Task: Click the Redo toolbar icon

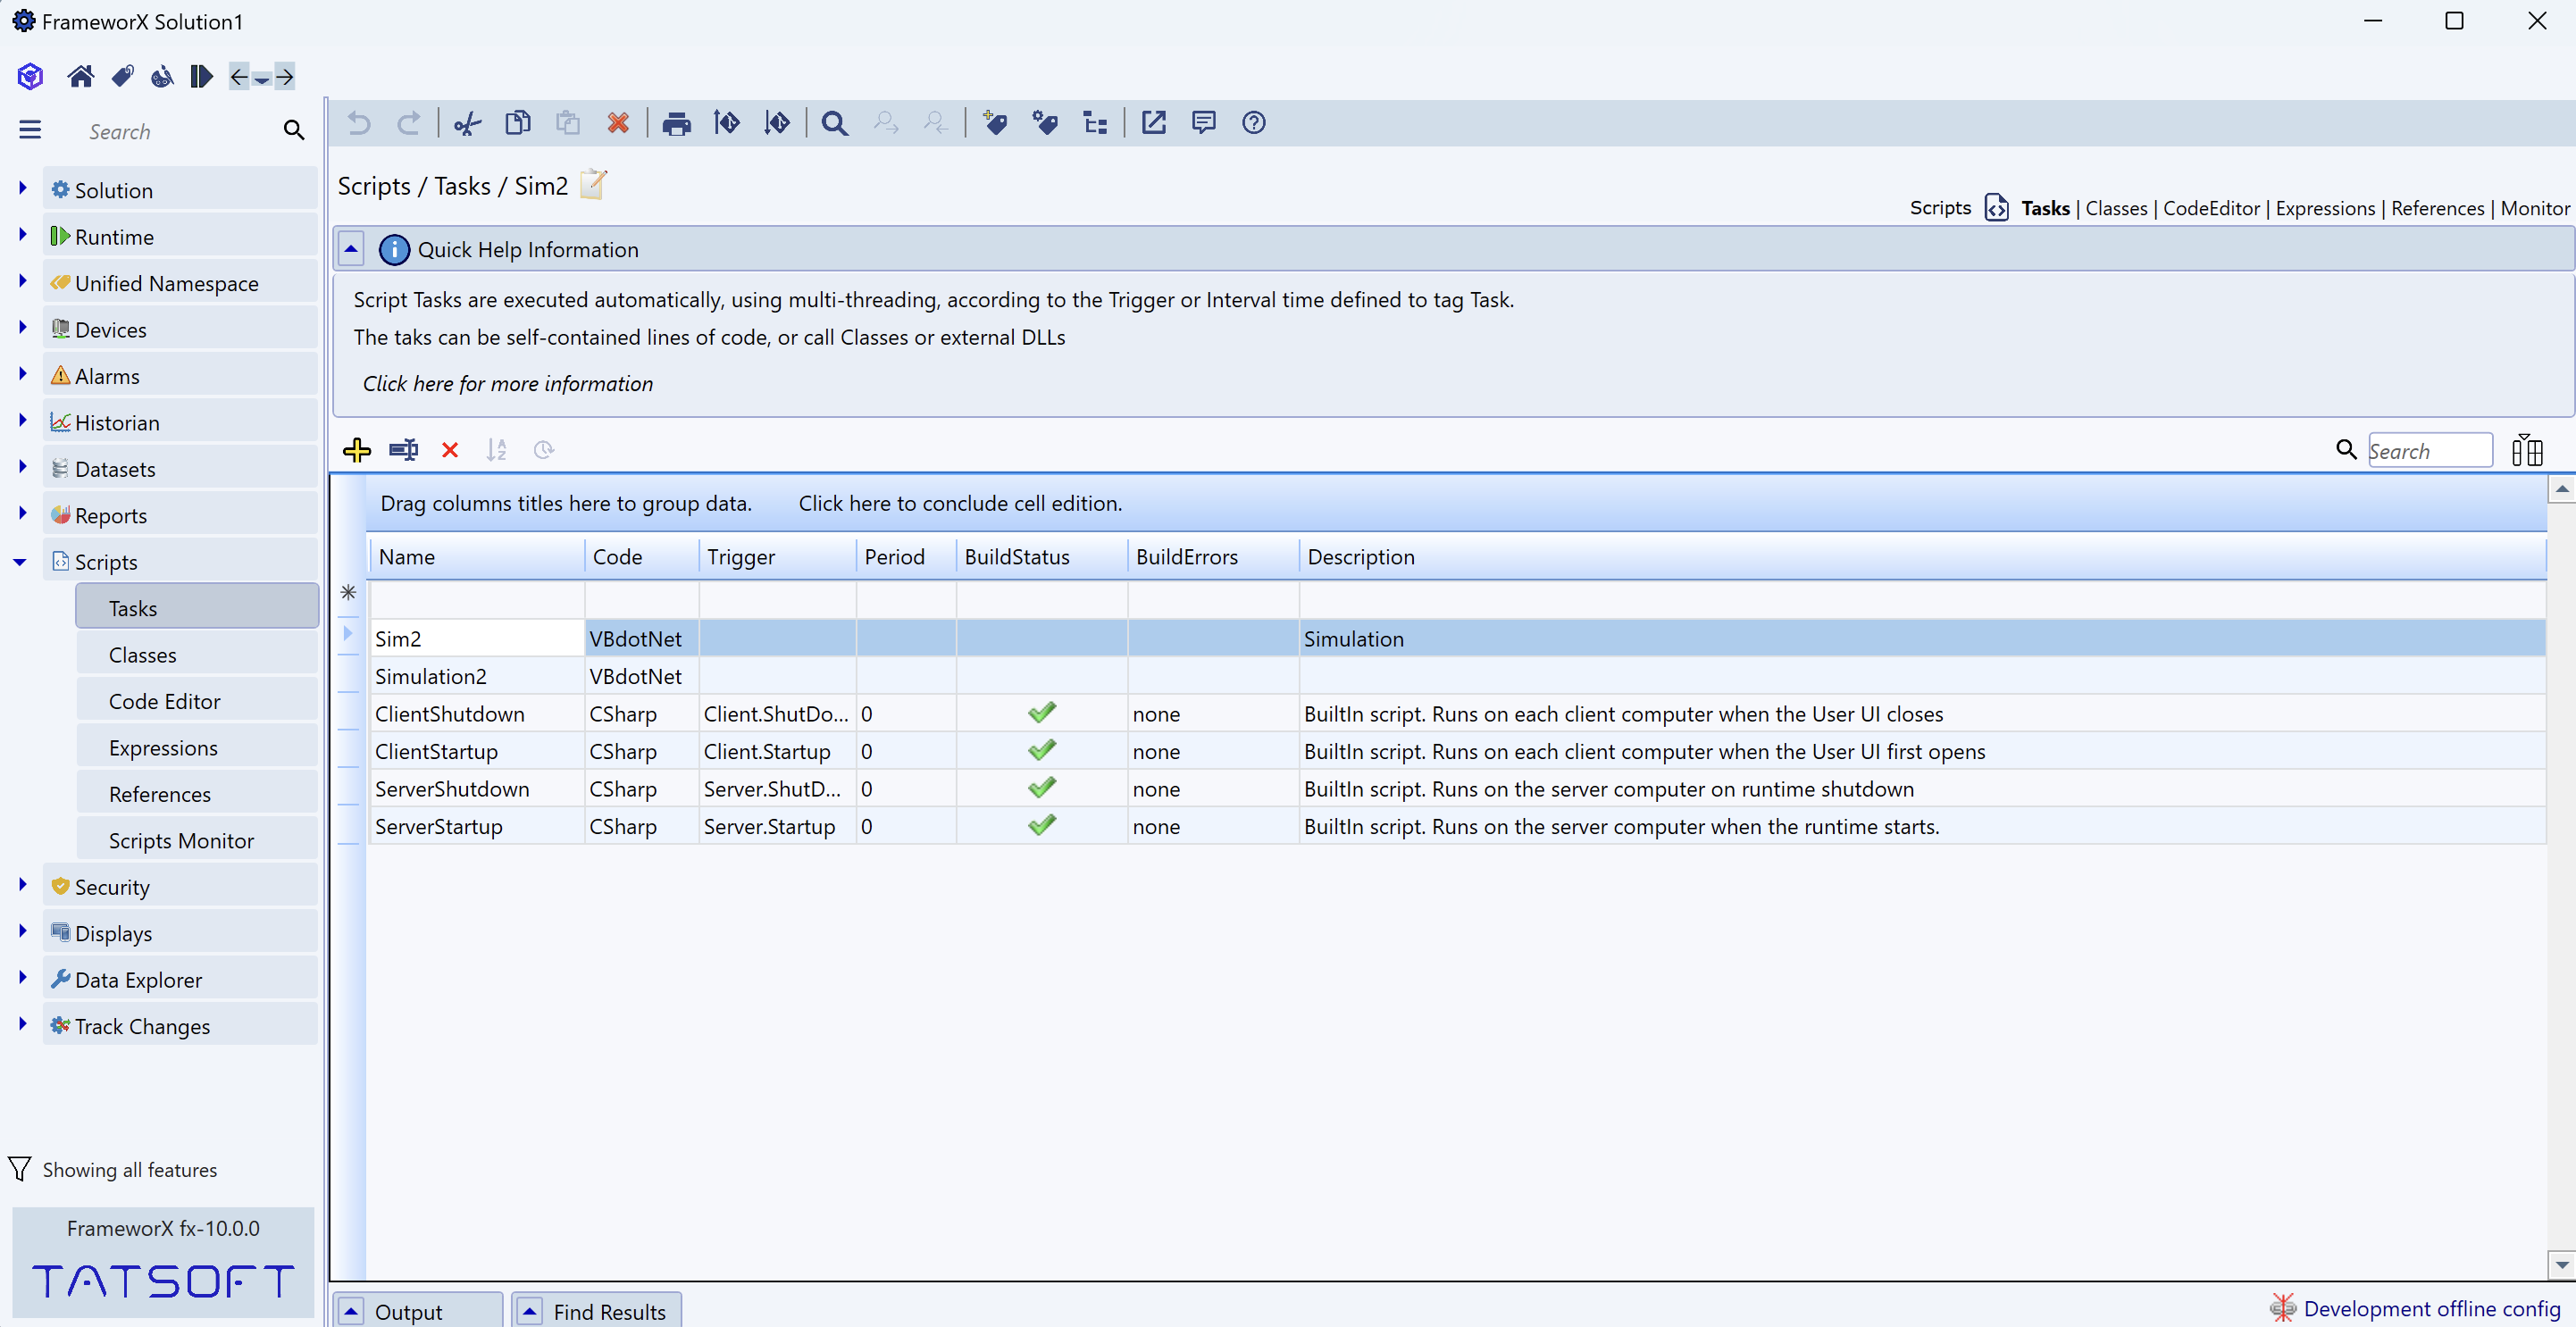Action: tap(409, 123)
